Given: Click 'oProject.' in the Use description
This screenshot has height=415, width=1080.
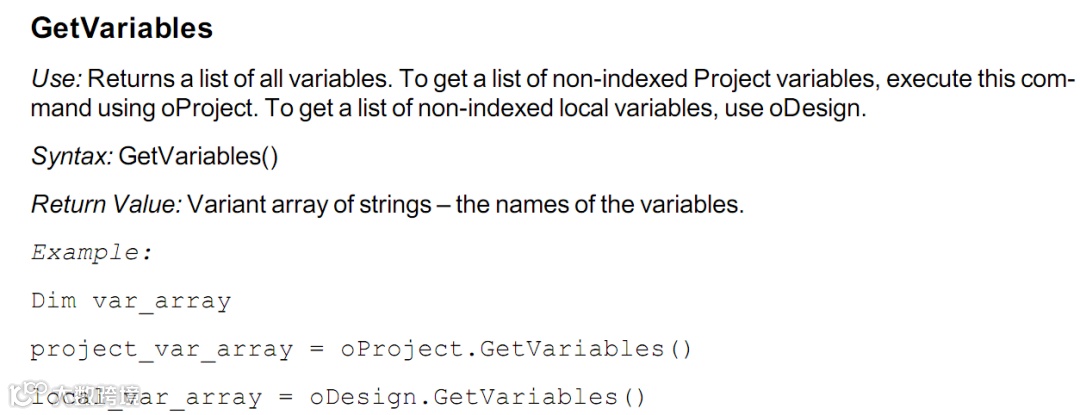Looking at the screenshot, I should pos(210,108).
